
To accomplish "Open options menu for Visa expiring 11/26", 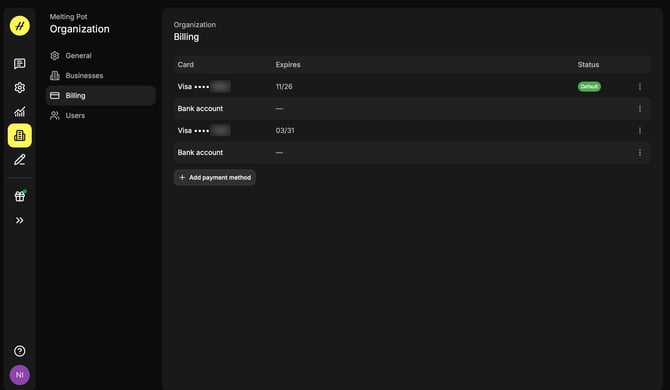I will click(x=640, y=87).
